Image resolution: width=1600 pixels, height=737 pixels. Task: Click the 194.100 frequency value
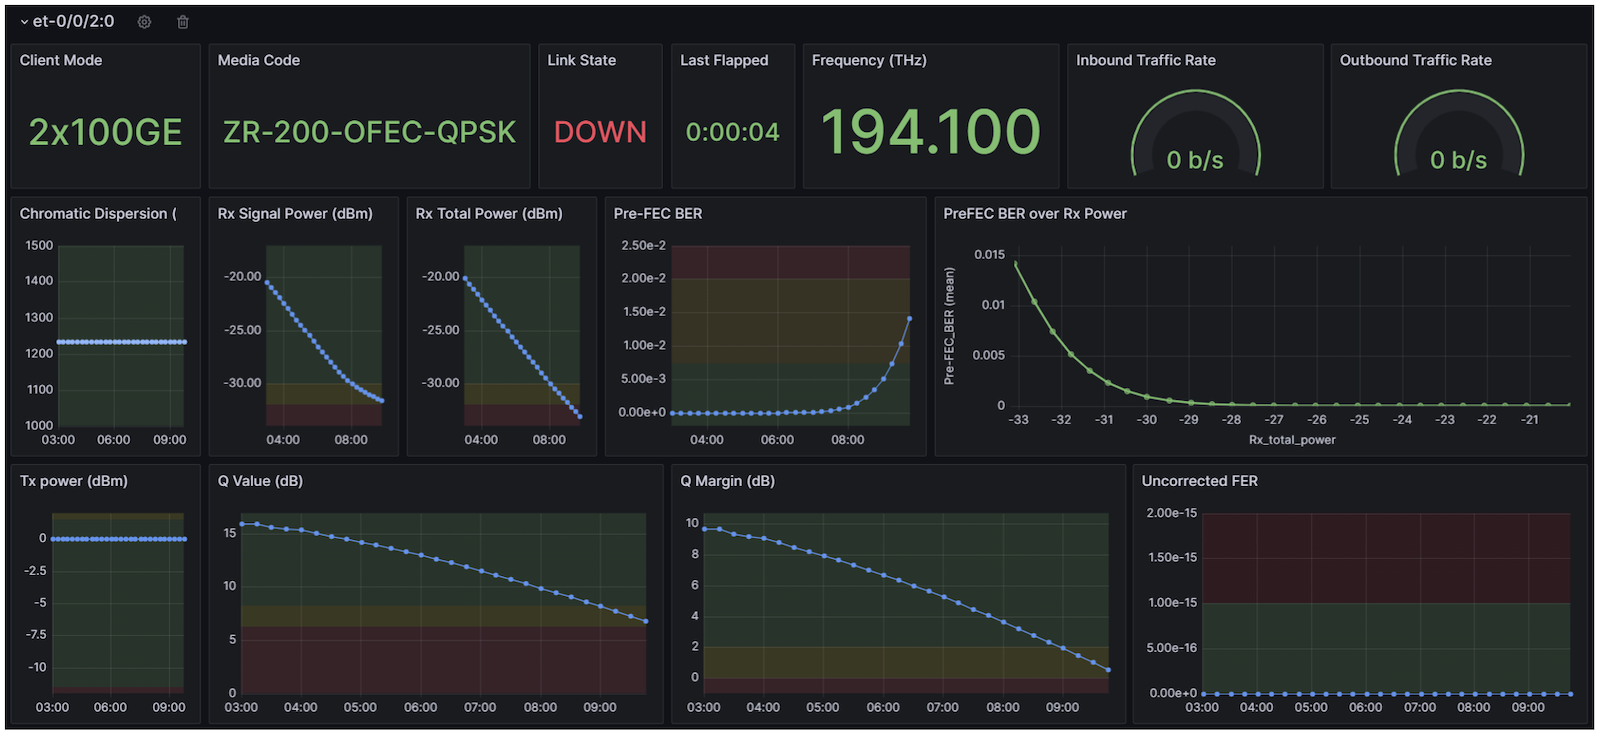pyautogui.click(x=931, y=132)
